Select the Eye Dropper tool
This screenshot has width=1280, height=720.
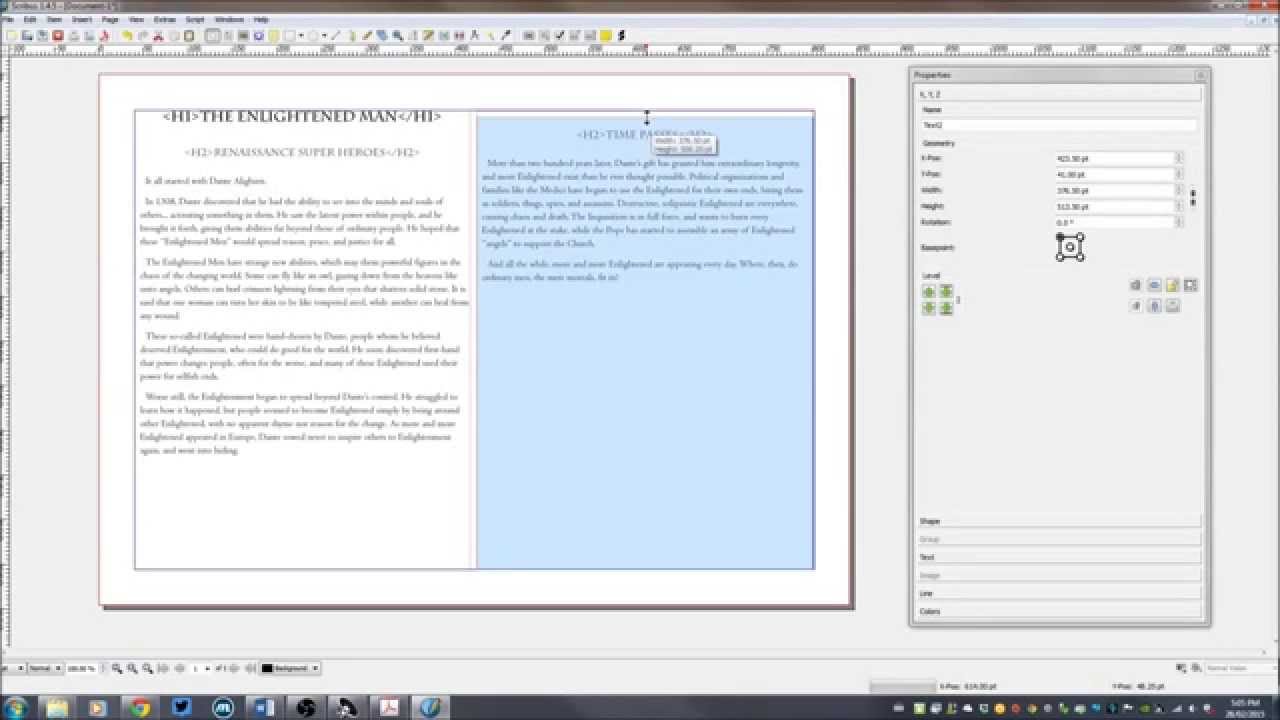505,35
